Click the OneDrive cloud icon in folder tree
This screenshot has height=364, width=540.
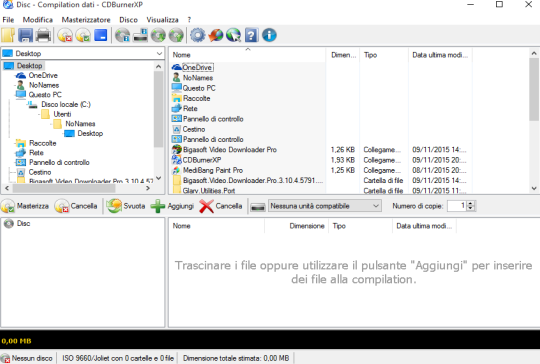tap(21, 75)
